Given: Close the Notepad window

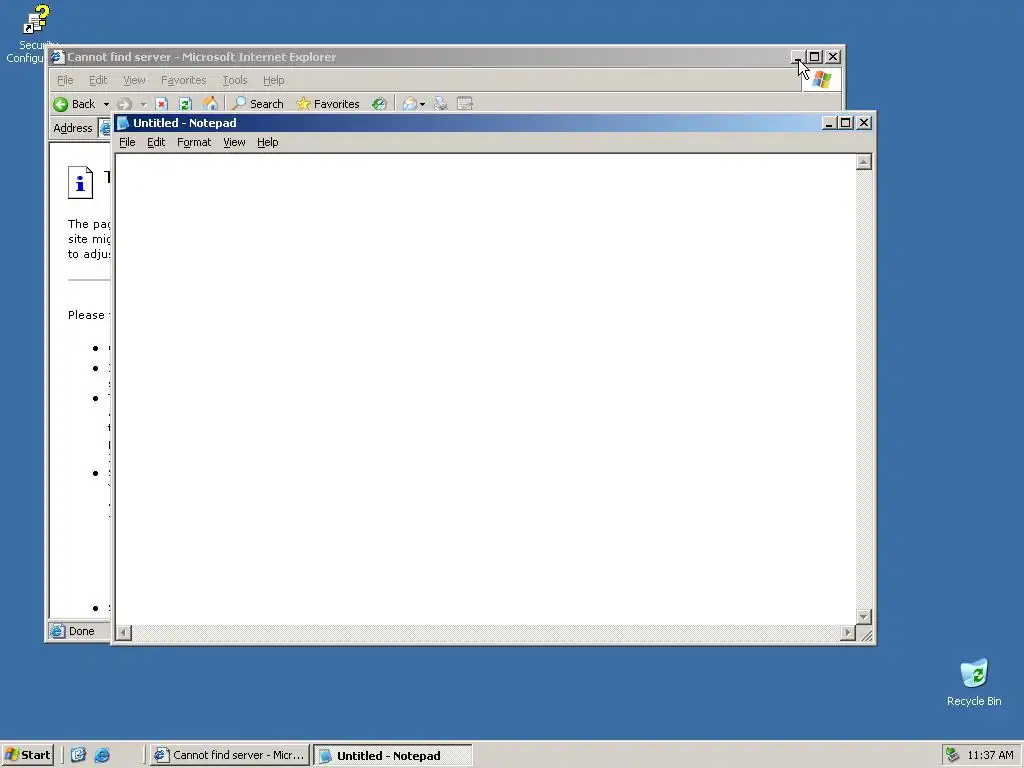Looking at the screenshot, I should click(x=864, y=123).
